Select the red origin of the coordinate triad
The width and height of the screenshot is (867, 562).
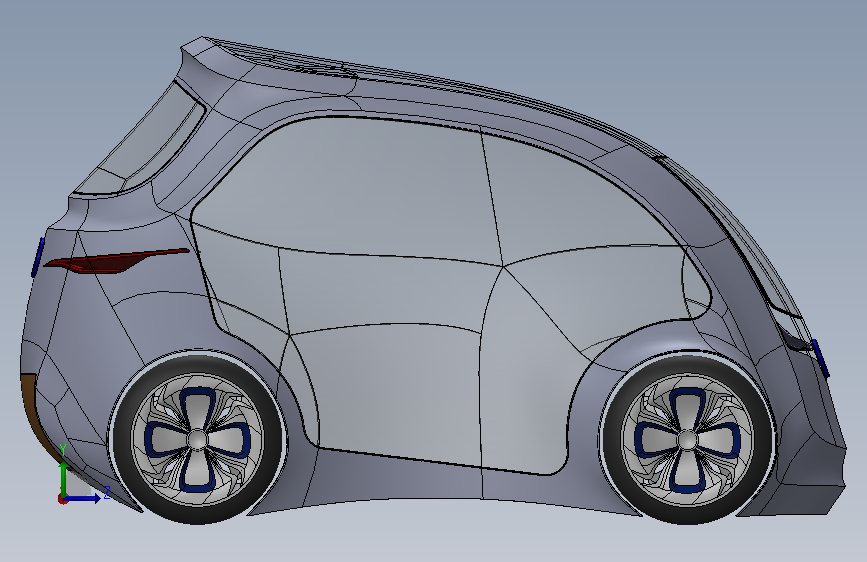(x=62, y=499)
